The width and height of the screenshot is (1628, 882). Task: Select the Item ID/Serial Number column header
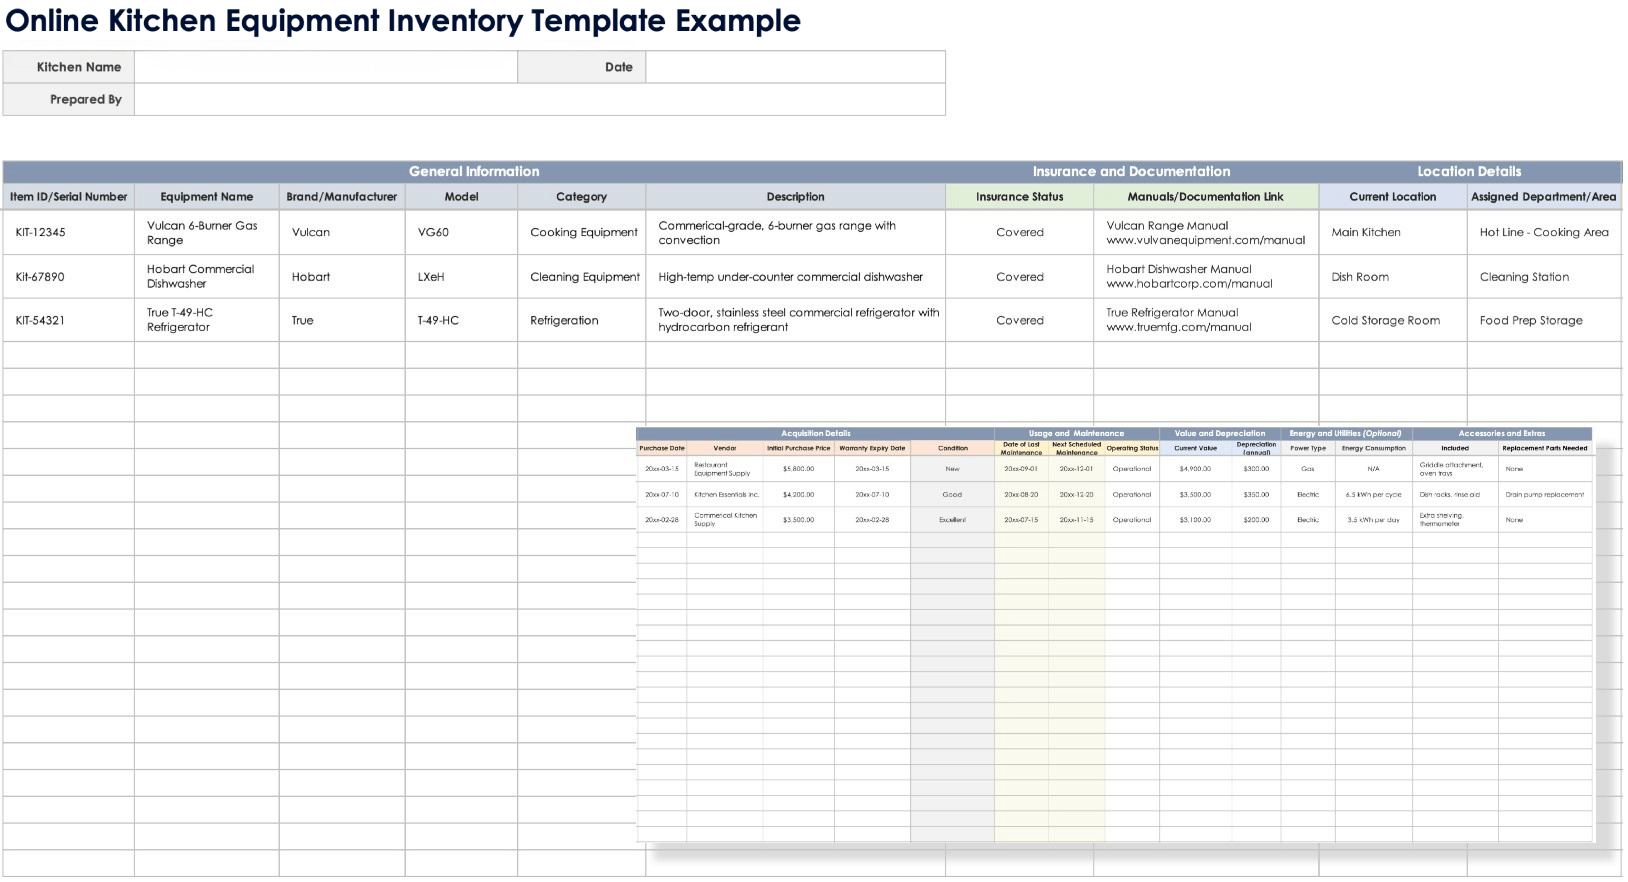(x=69, y=197)
